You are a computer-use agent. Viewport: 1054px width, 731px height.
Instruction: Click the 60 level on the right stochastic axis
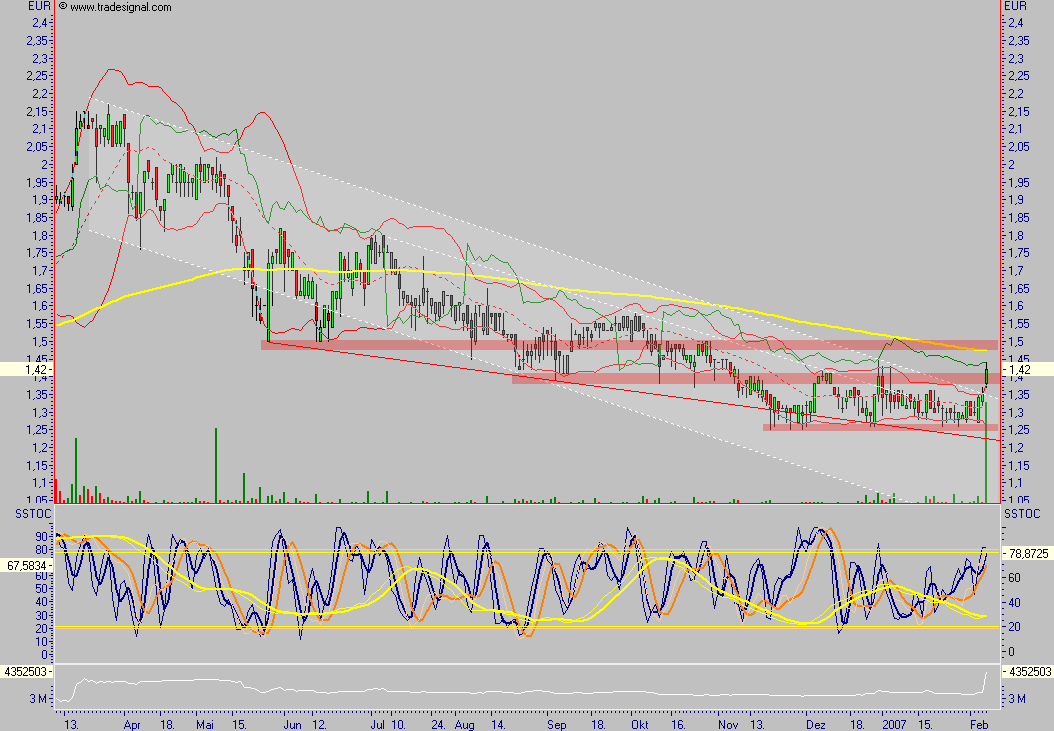click(1014, 578)
